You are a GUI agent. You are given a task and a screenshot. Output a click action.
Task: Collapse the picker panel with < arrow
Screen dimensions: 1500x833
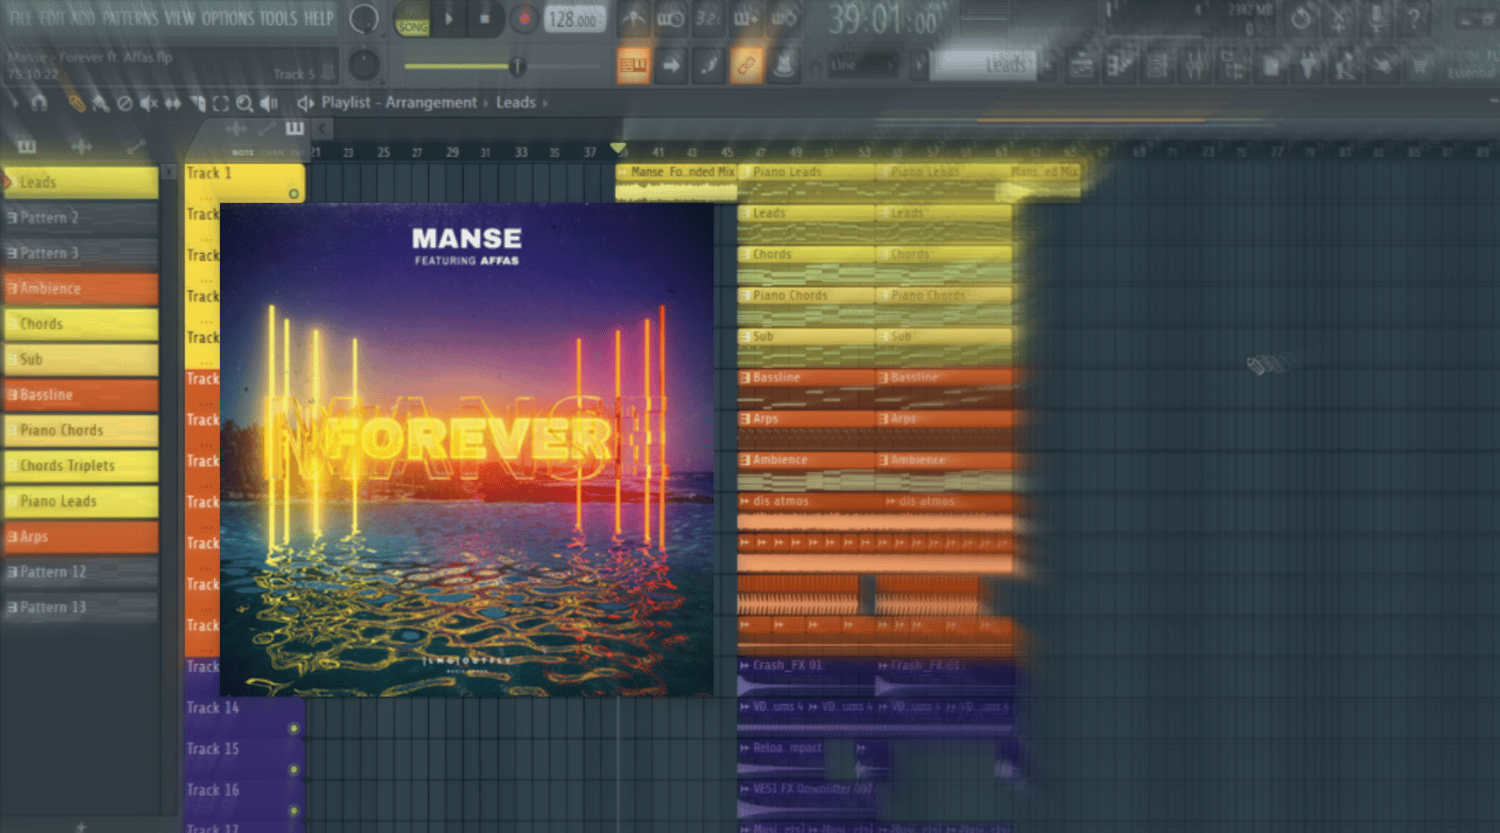[x=322, y=129]
